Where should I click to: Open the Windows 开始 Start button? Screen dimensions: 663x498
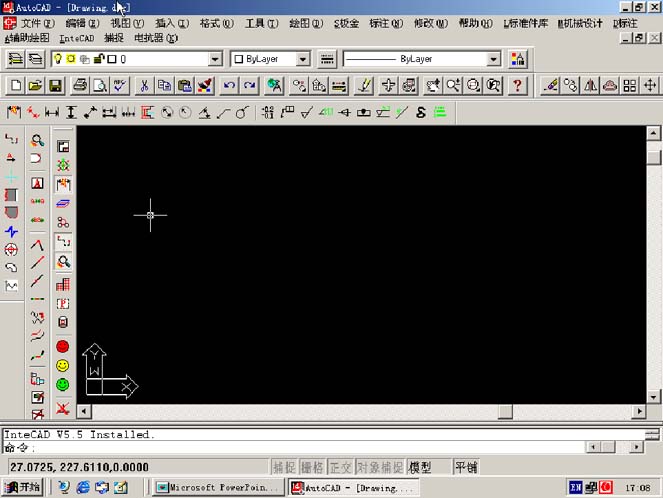22,487
